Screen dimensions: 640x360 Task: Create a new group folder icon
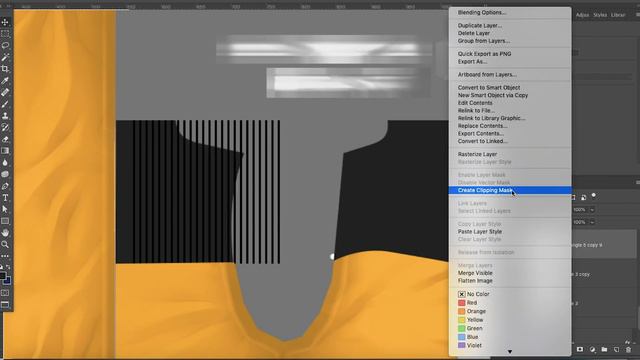tap(604, 349)
